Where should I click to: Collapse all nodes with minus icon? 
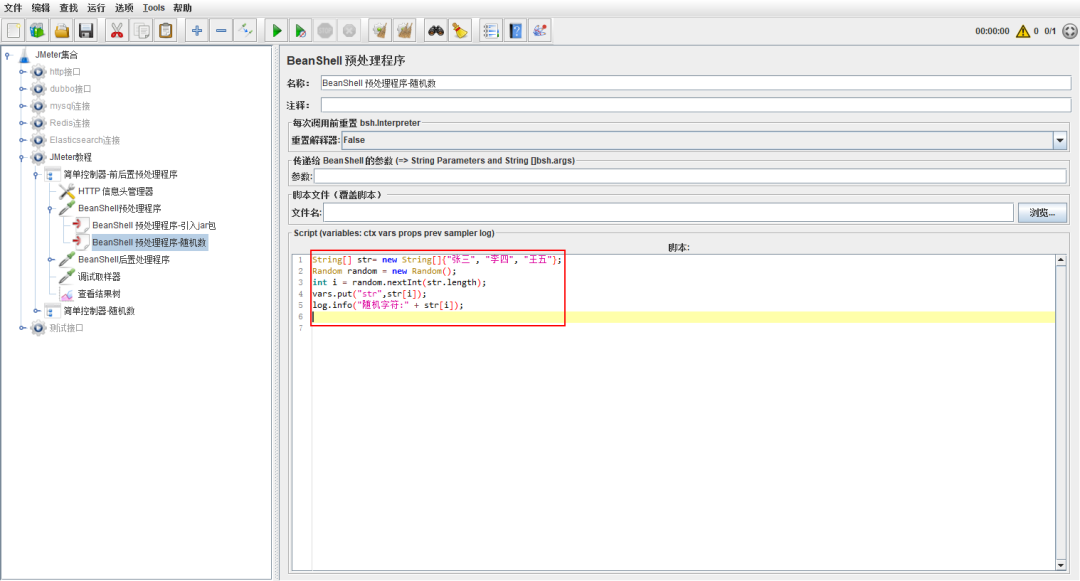coord(221,30)
